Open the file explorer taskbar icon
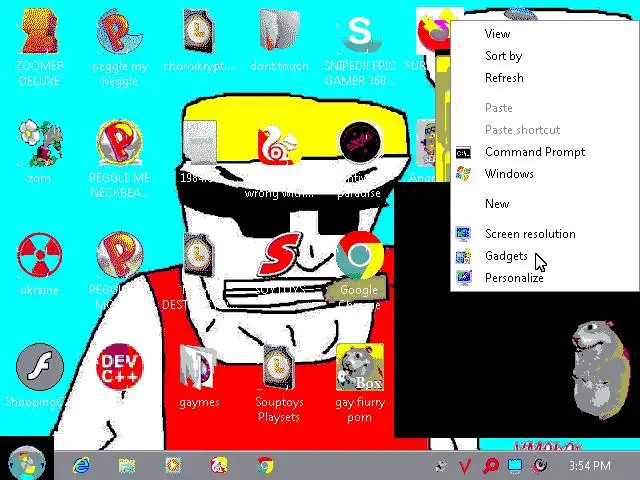This screenshot has height=480, width=640. 127,465
